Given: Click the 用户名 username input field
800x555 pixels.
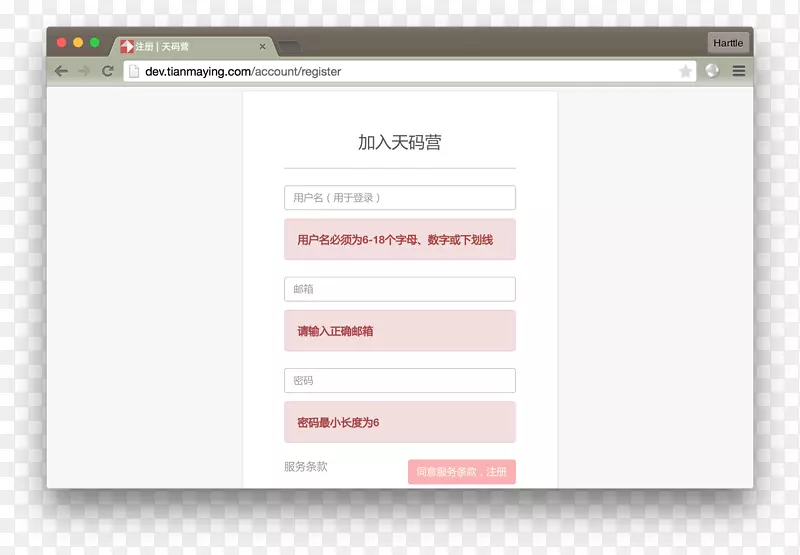Looking at the screenshot, I should pyautogui.click(x=399, y=198).
